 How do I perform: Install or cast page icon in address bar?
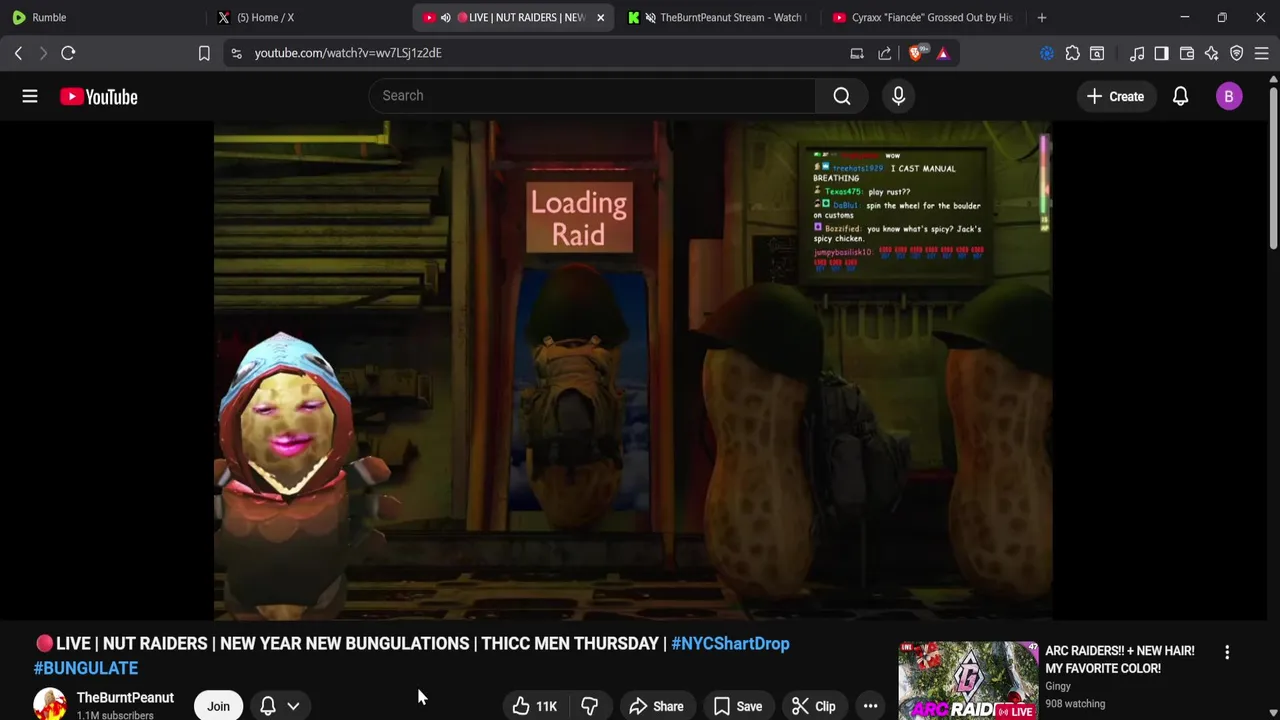857,53
